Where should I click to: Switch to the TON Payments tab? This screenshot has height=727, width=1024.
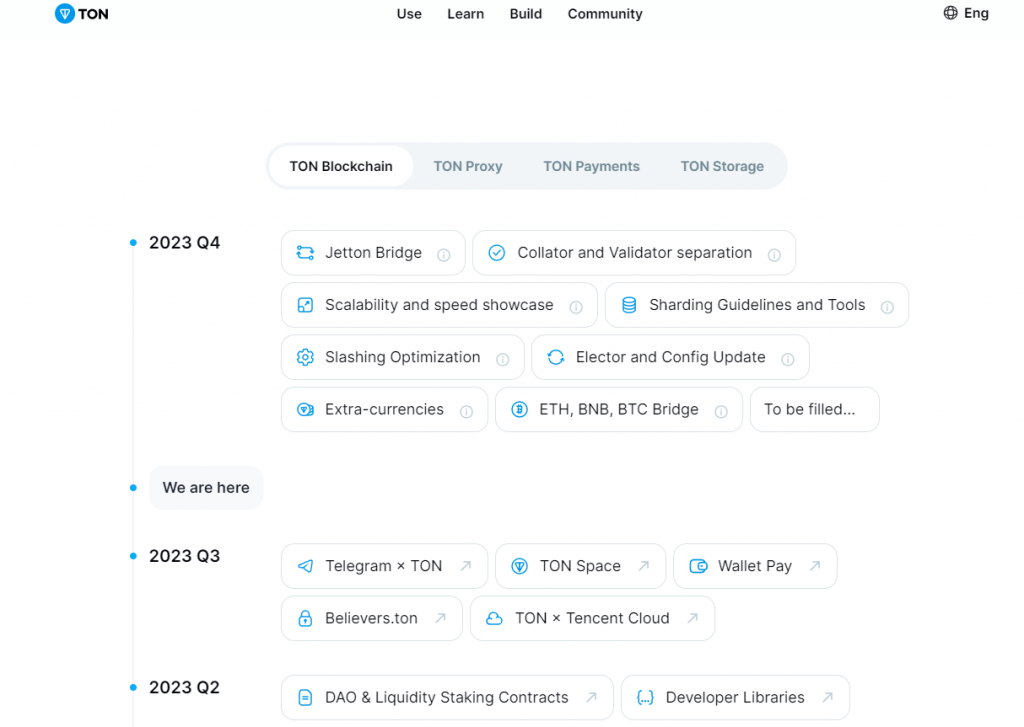(x=591, y=167)
